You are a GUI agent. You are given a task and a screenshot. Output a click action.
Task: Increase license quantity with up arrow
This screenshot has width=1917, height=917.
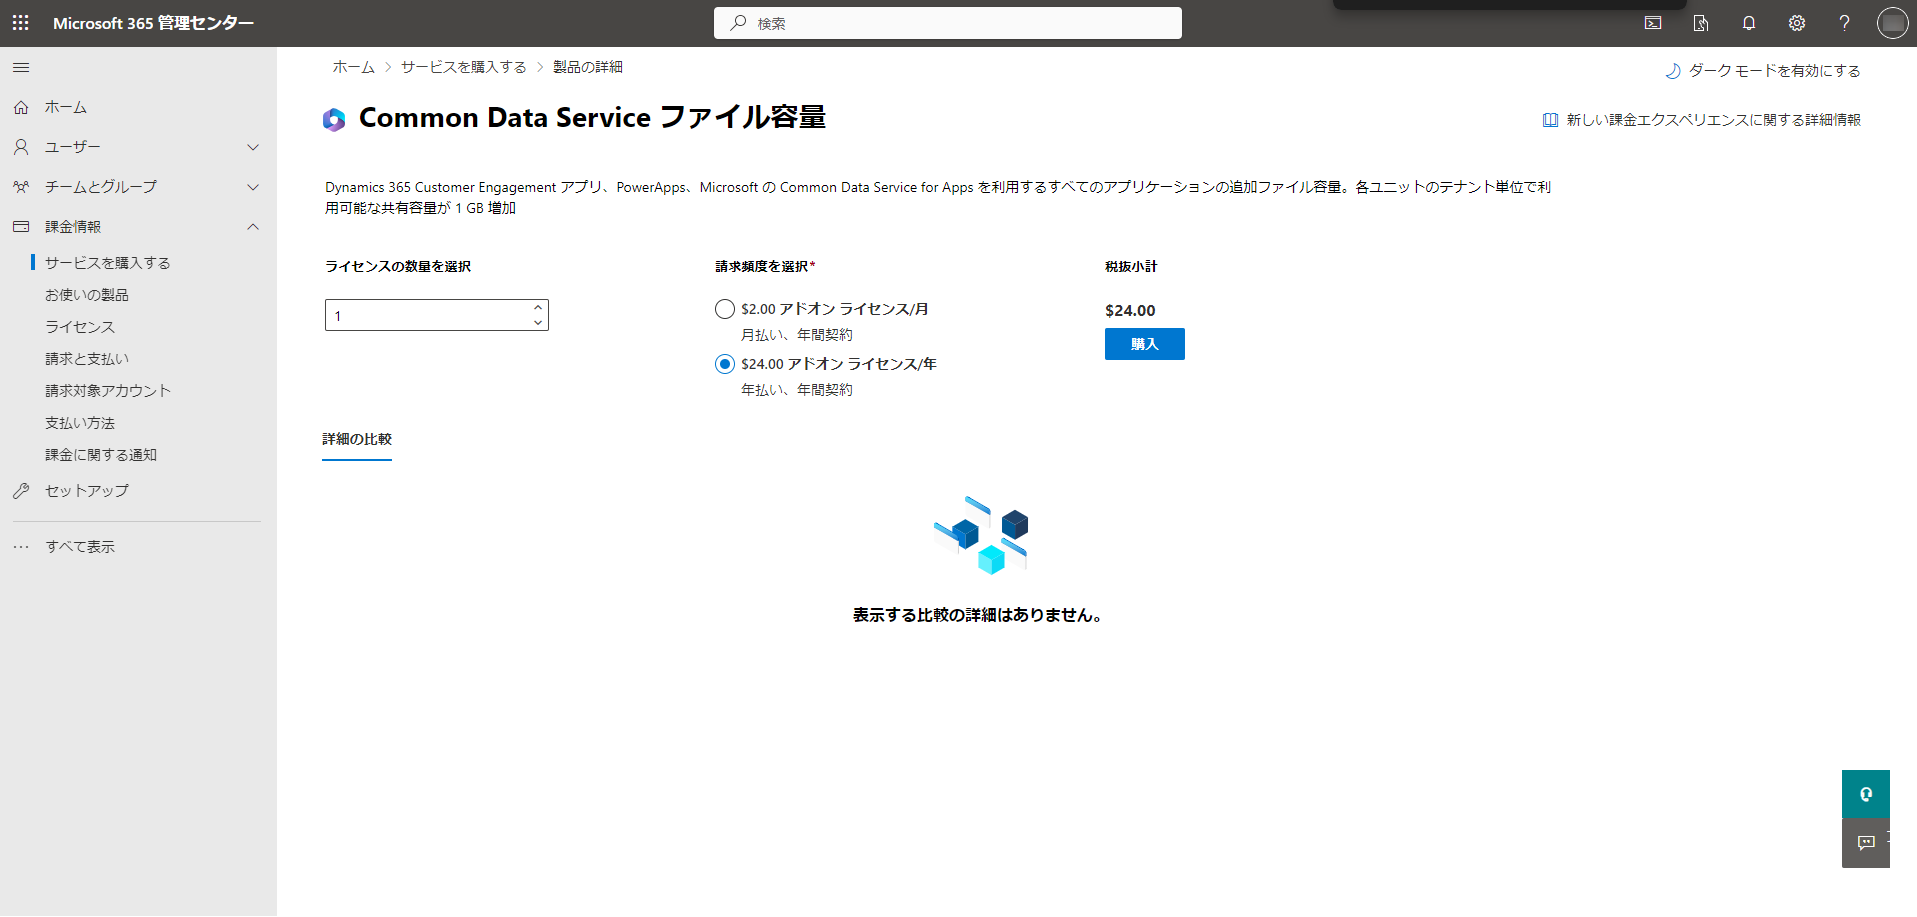coord(538,308)
